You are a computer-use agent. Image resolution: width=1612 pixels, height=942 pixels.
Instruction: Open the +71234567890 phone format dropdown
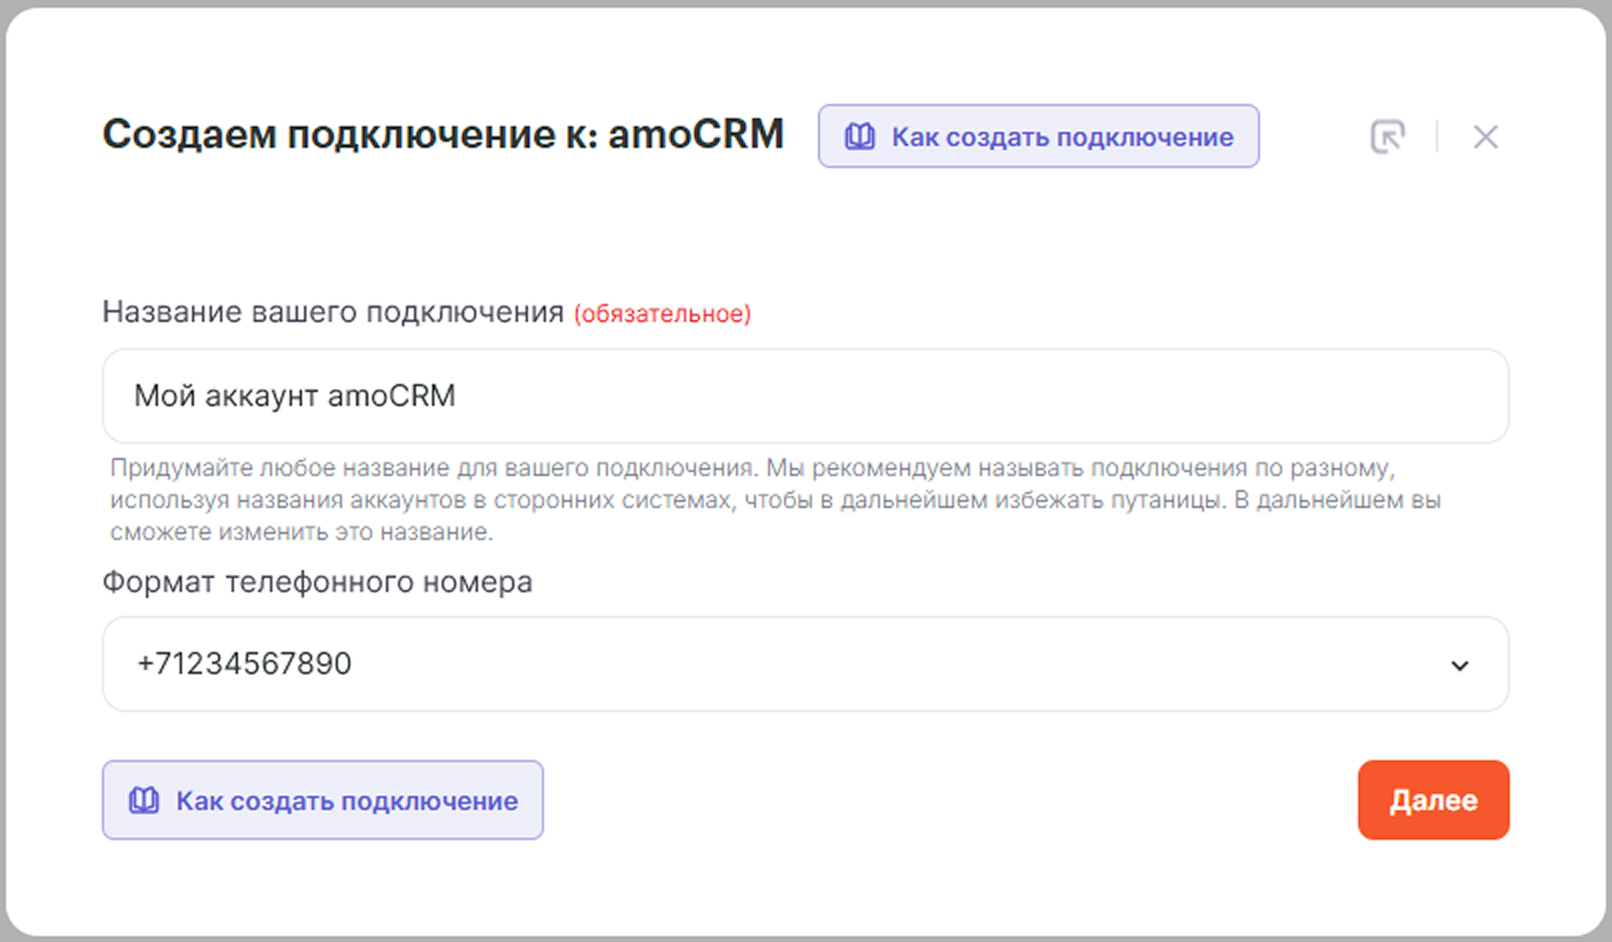(244, 664)
